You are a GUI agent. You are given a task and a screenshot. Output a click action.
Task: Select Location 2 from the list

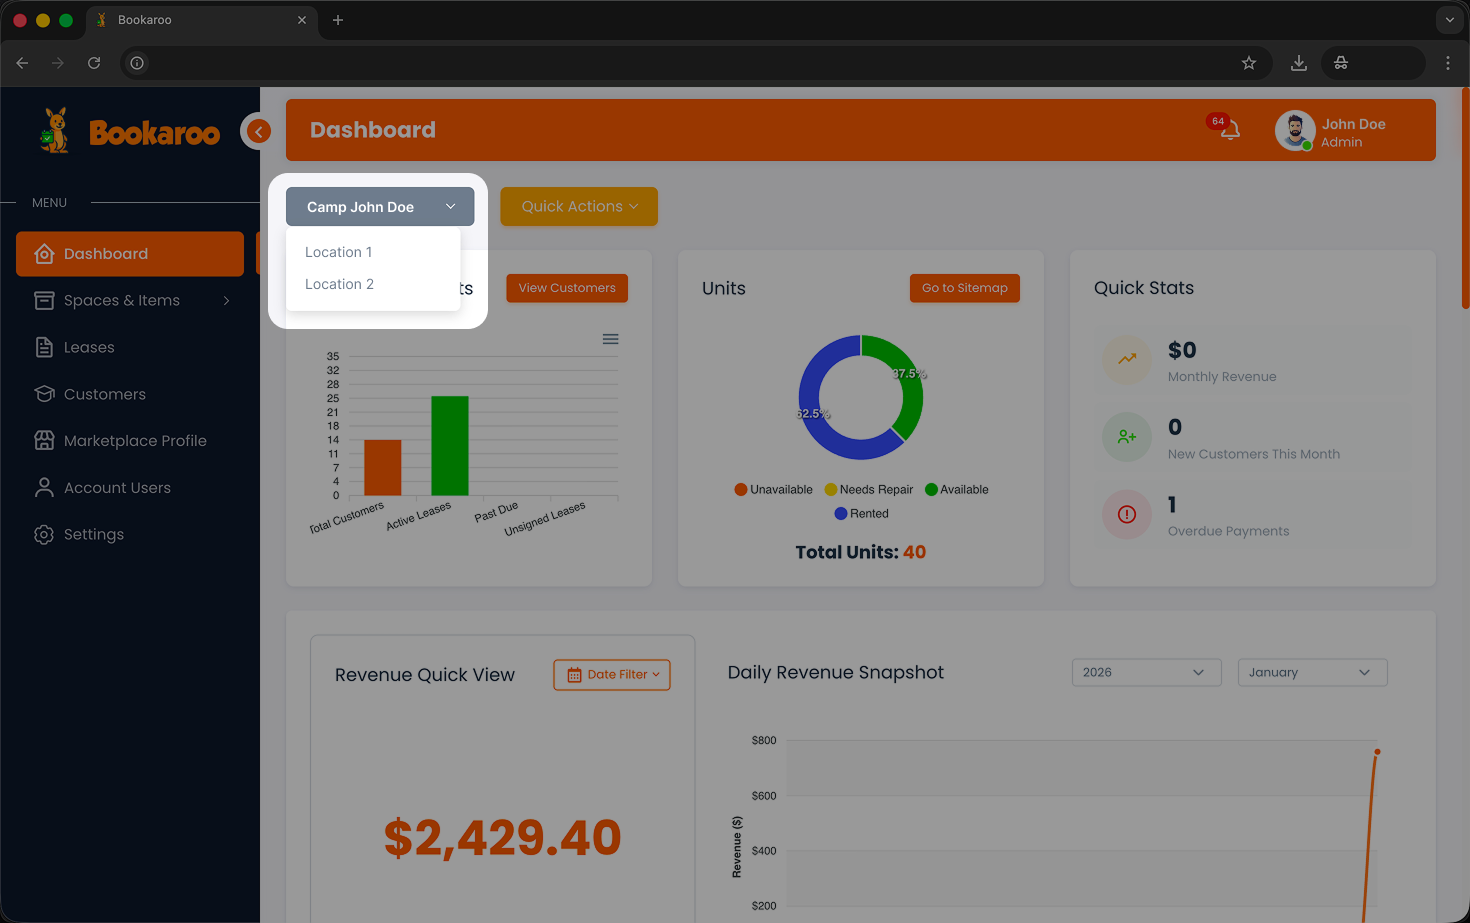339,285
